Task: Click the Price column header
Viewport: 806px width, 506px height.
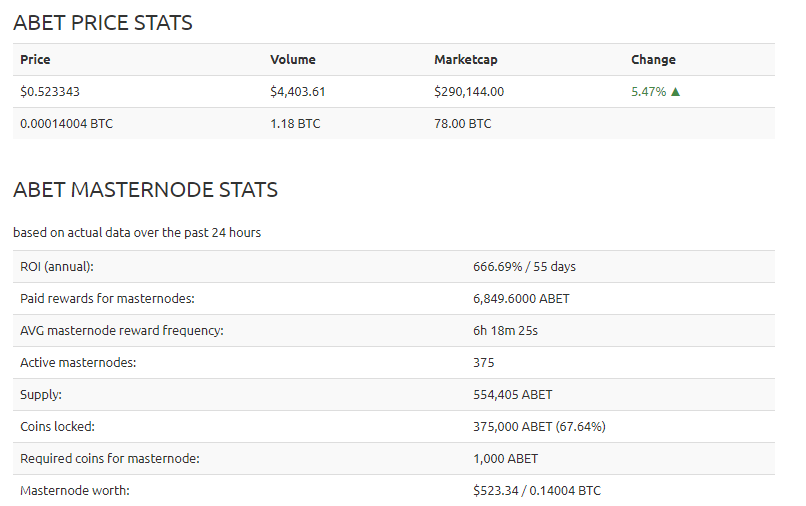Action: click(x=35, y=60)
